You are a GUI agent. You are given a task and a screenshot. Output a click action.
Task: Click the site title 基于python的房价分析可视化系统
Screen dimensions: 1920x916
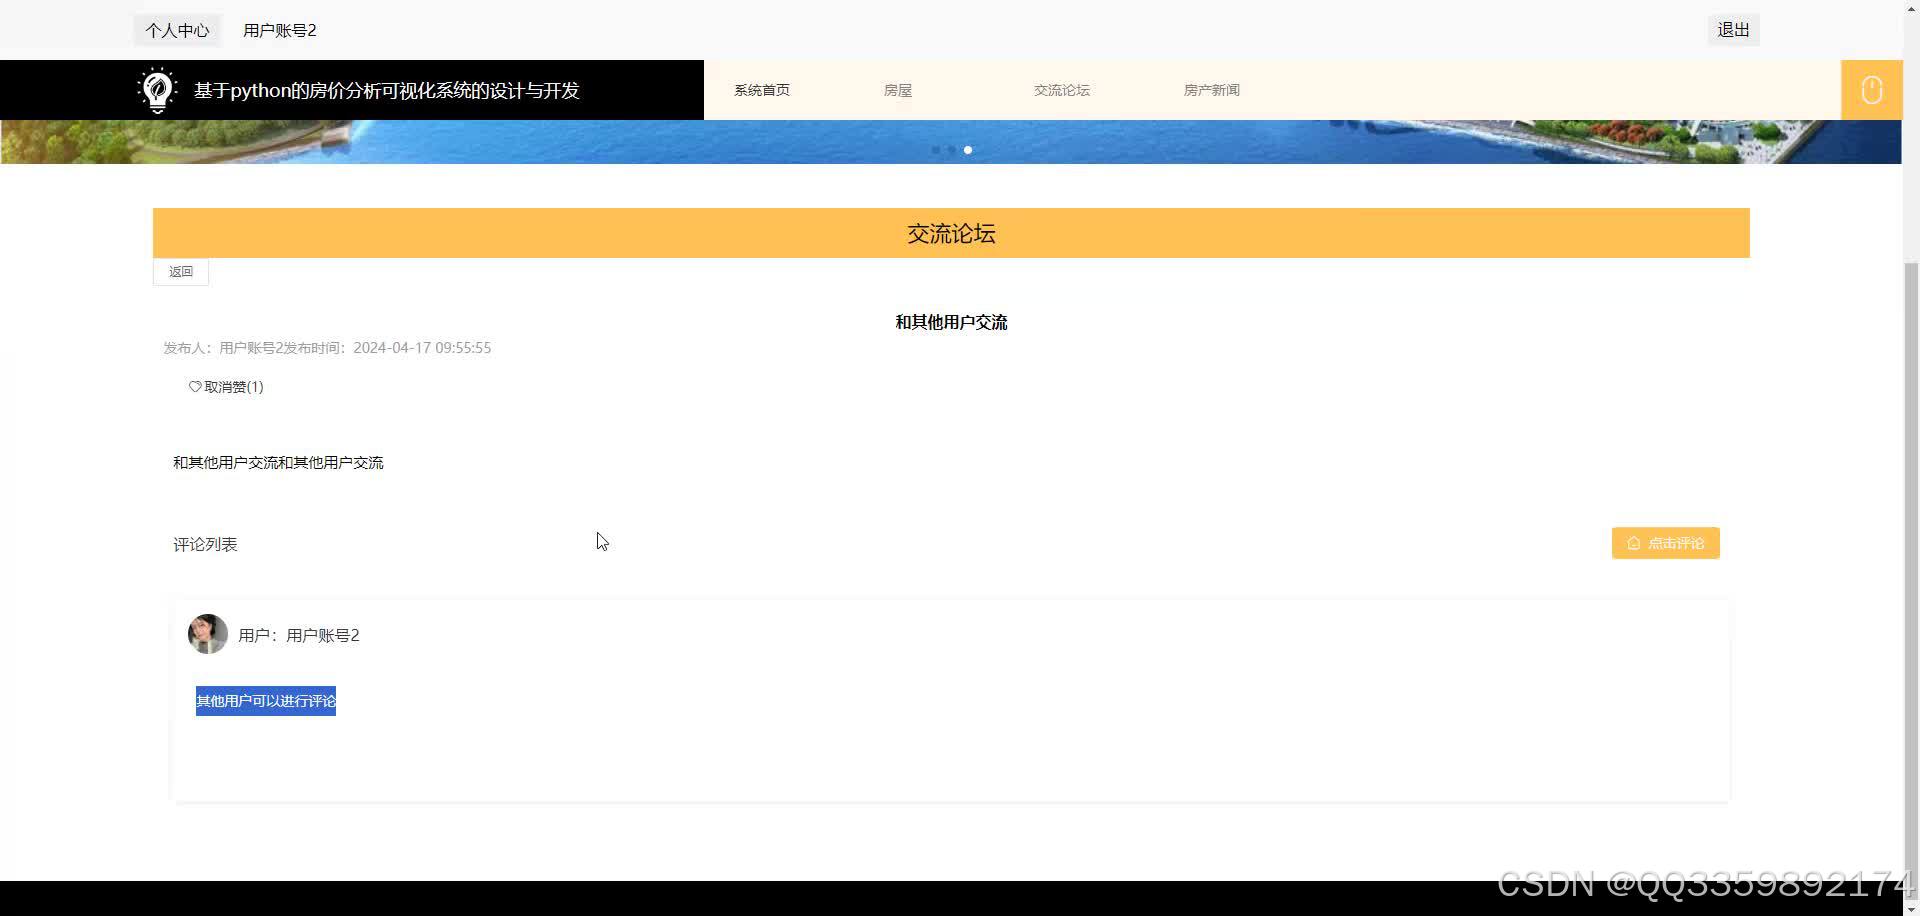pyautogui.click(x=387, y=90)
